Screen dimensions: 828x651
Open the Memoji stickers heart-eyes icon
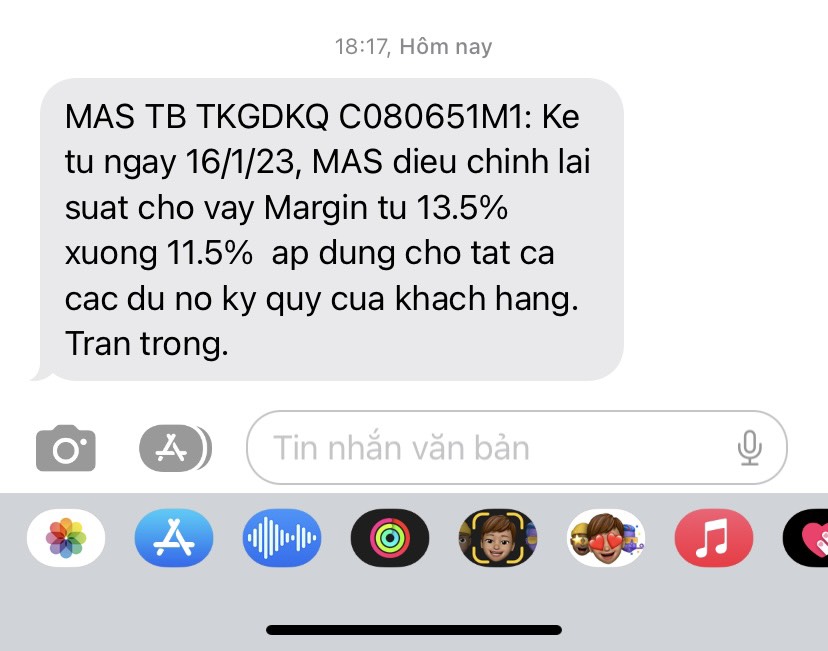coord(606,537)
